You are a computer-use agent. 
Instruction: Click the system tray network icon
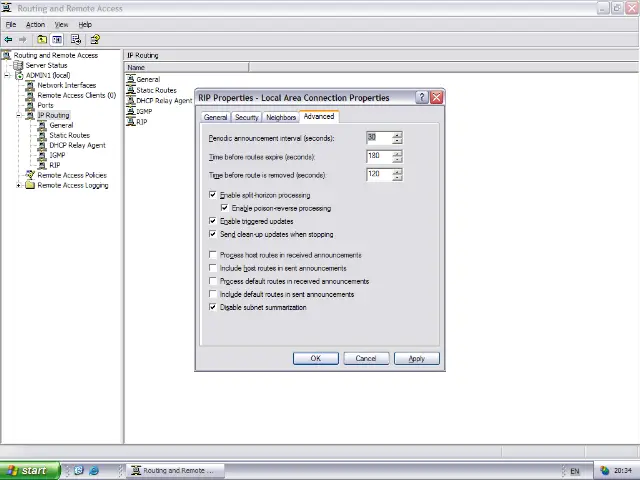(604, 471)
